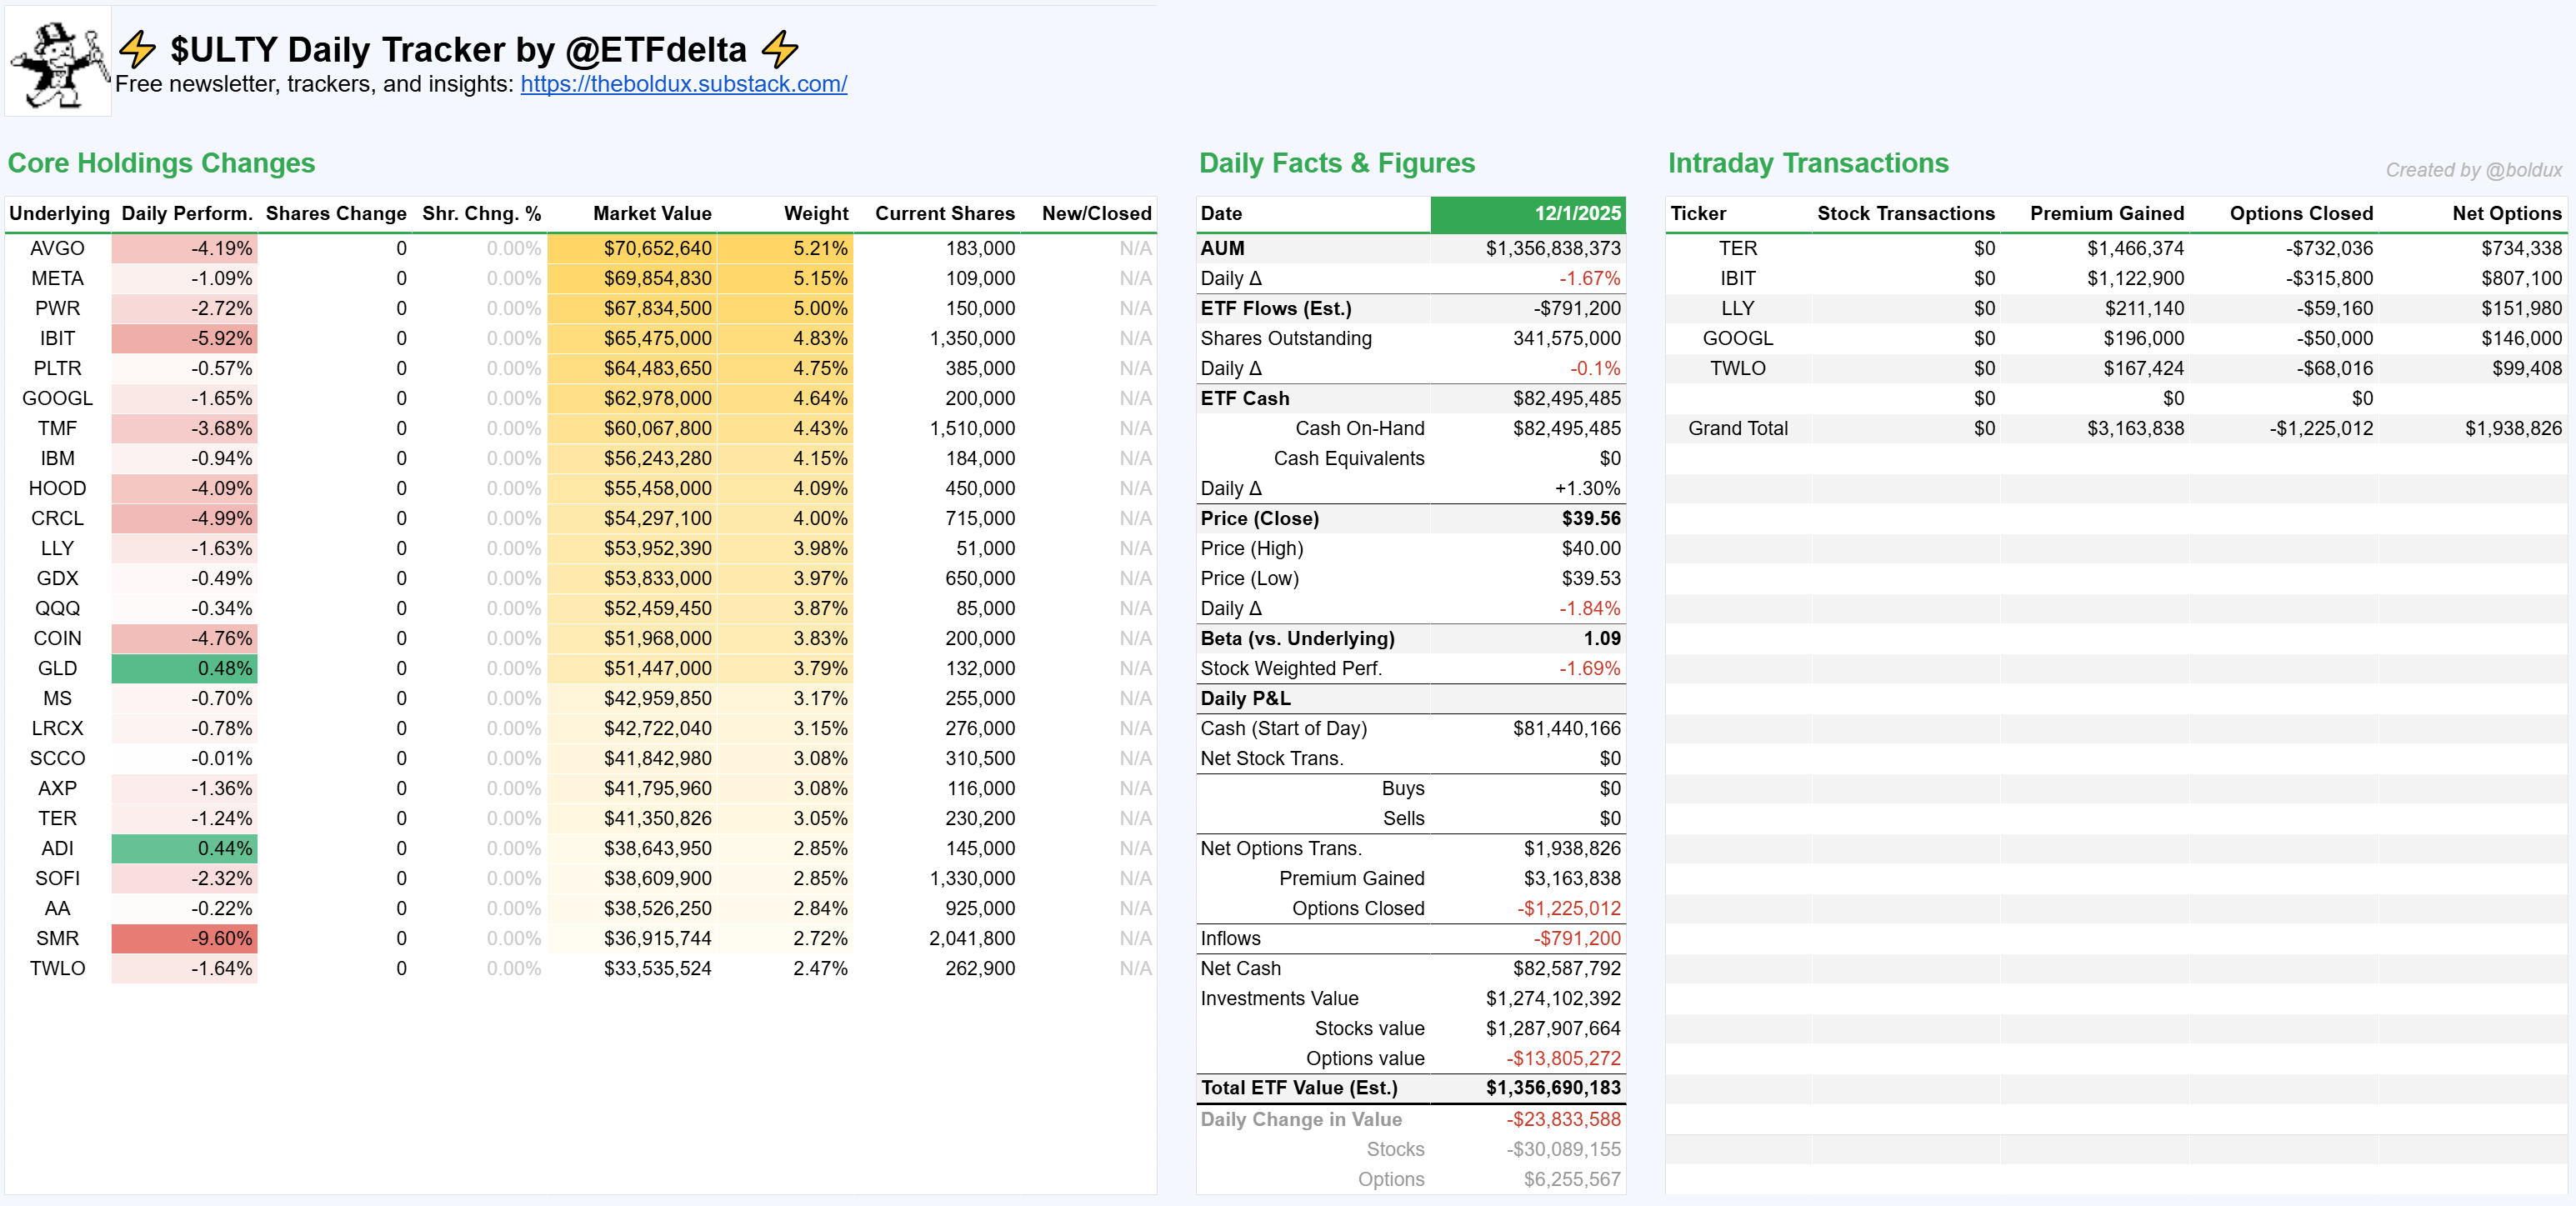The width and height of the screenshot is (2576, 1206).
Task: Click the Daily Facts & Figures heading
Action: tap(1336, 163)
